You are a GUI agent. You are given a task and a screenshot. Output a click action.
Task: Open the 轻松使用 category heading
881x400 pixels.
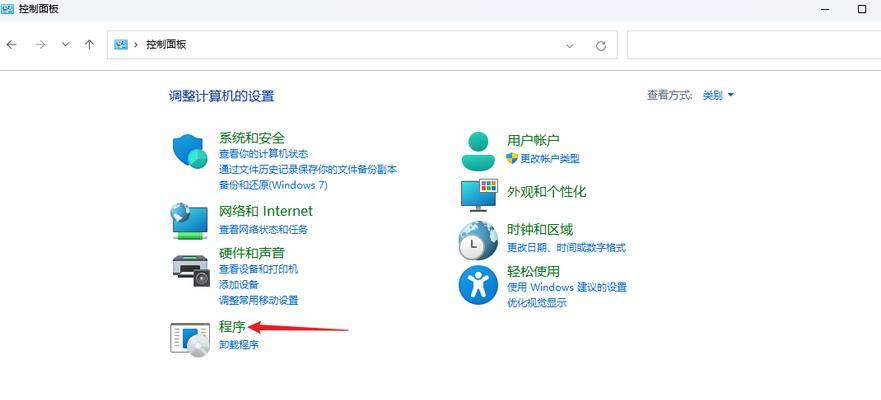click(x=533, y=271)
